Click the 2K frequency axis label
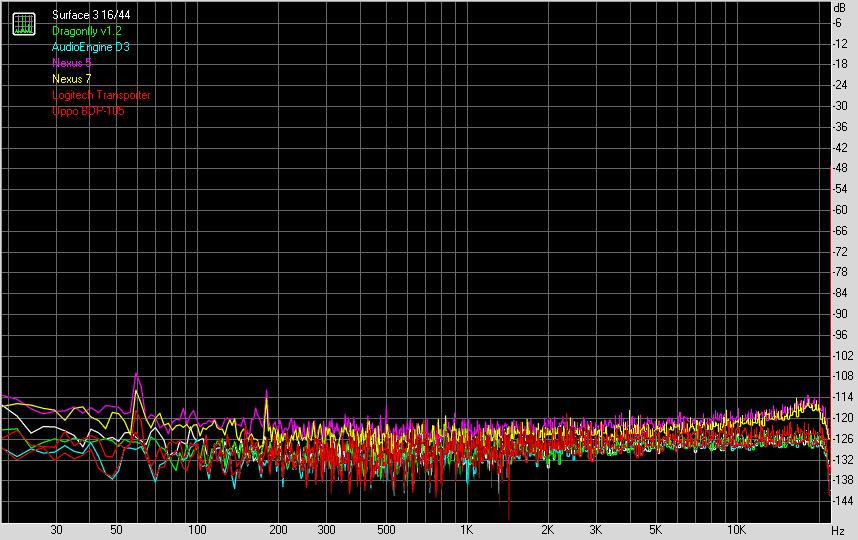 (x=547, y=530)
